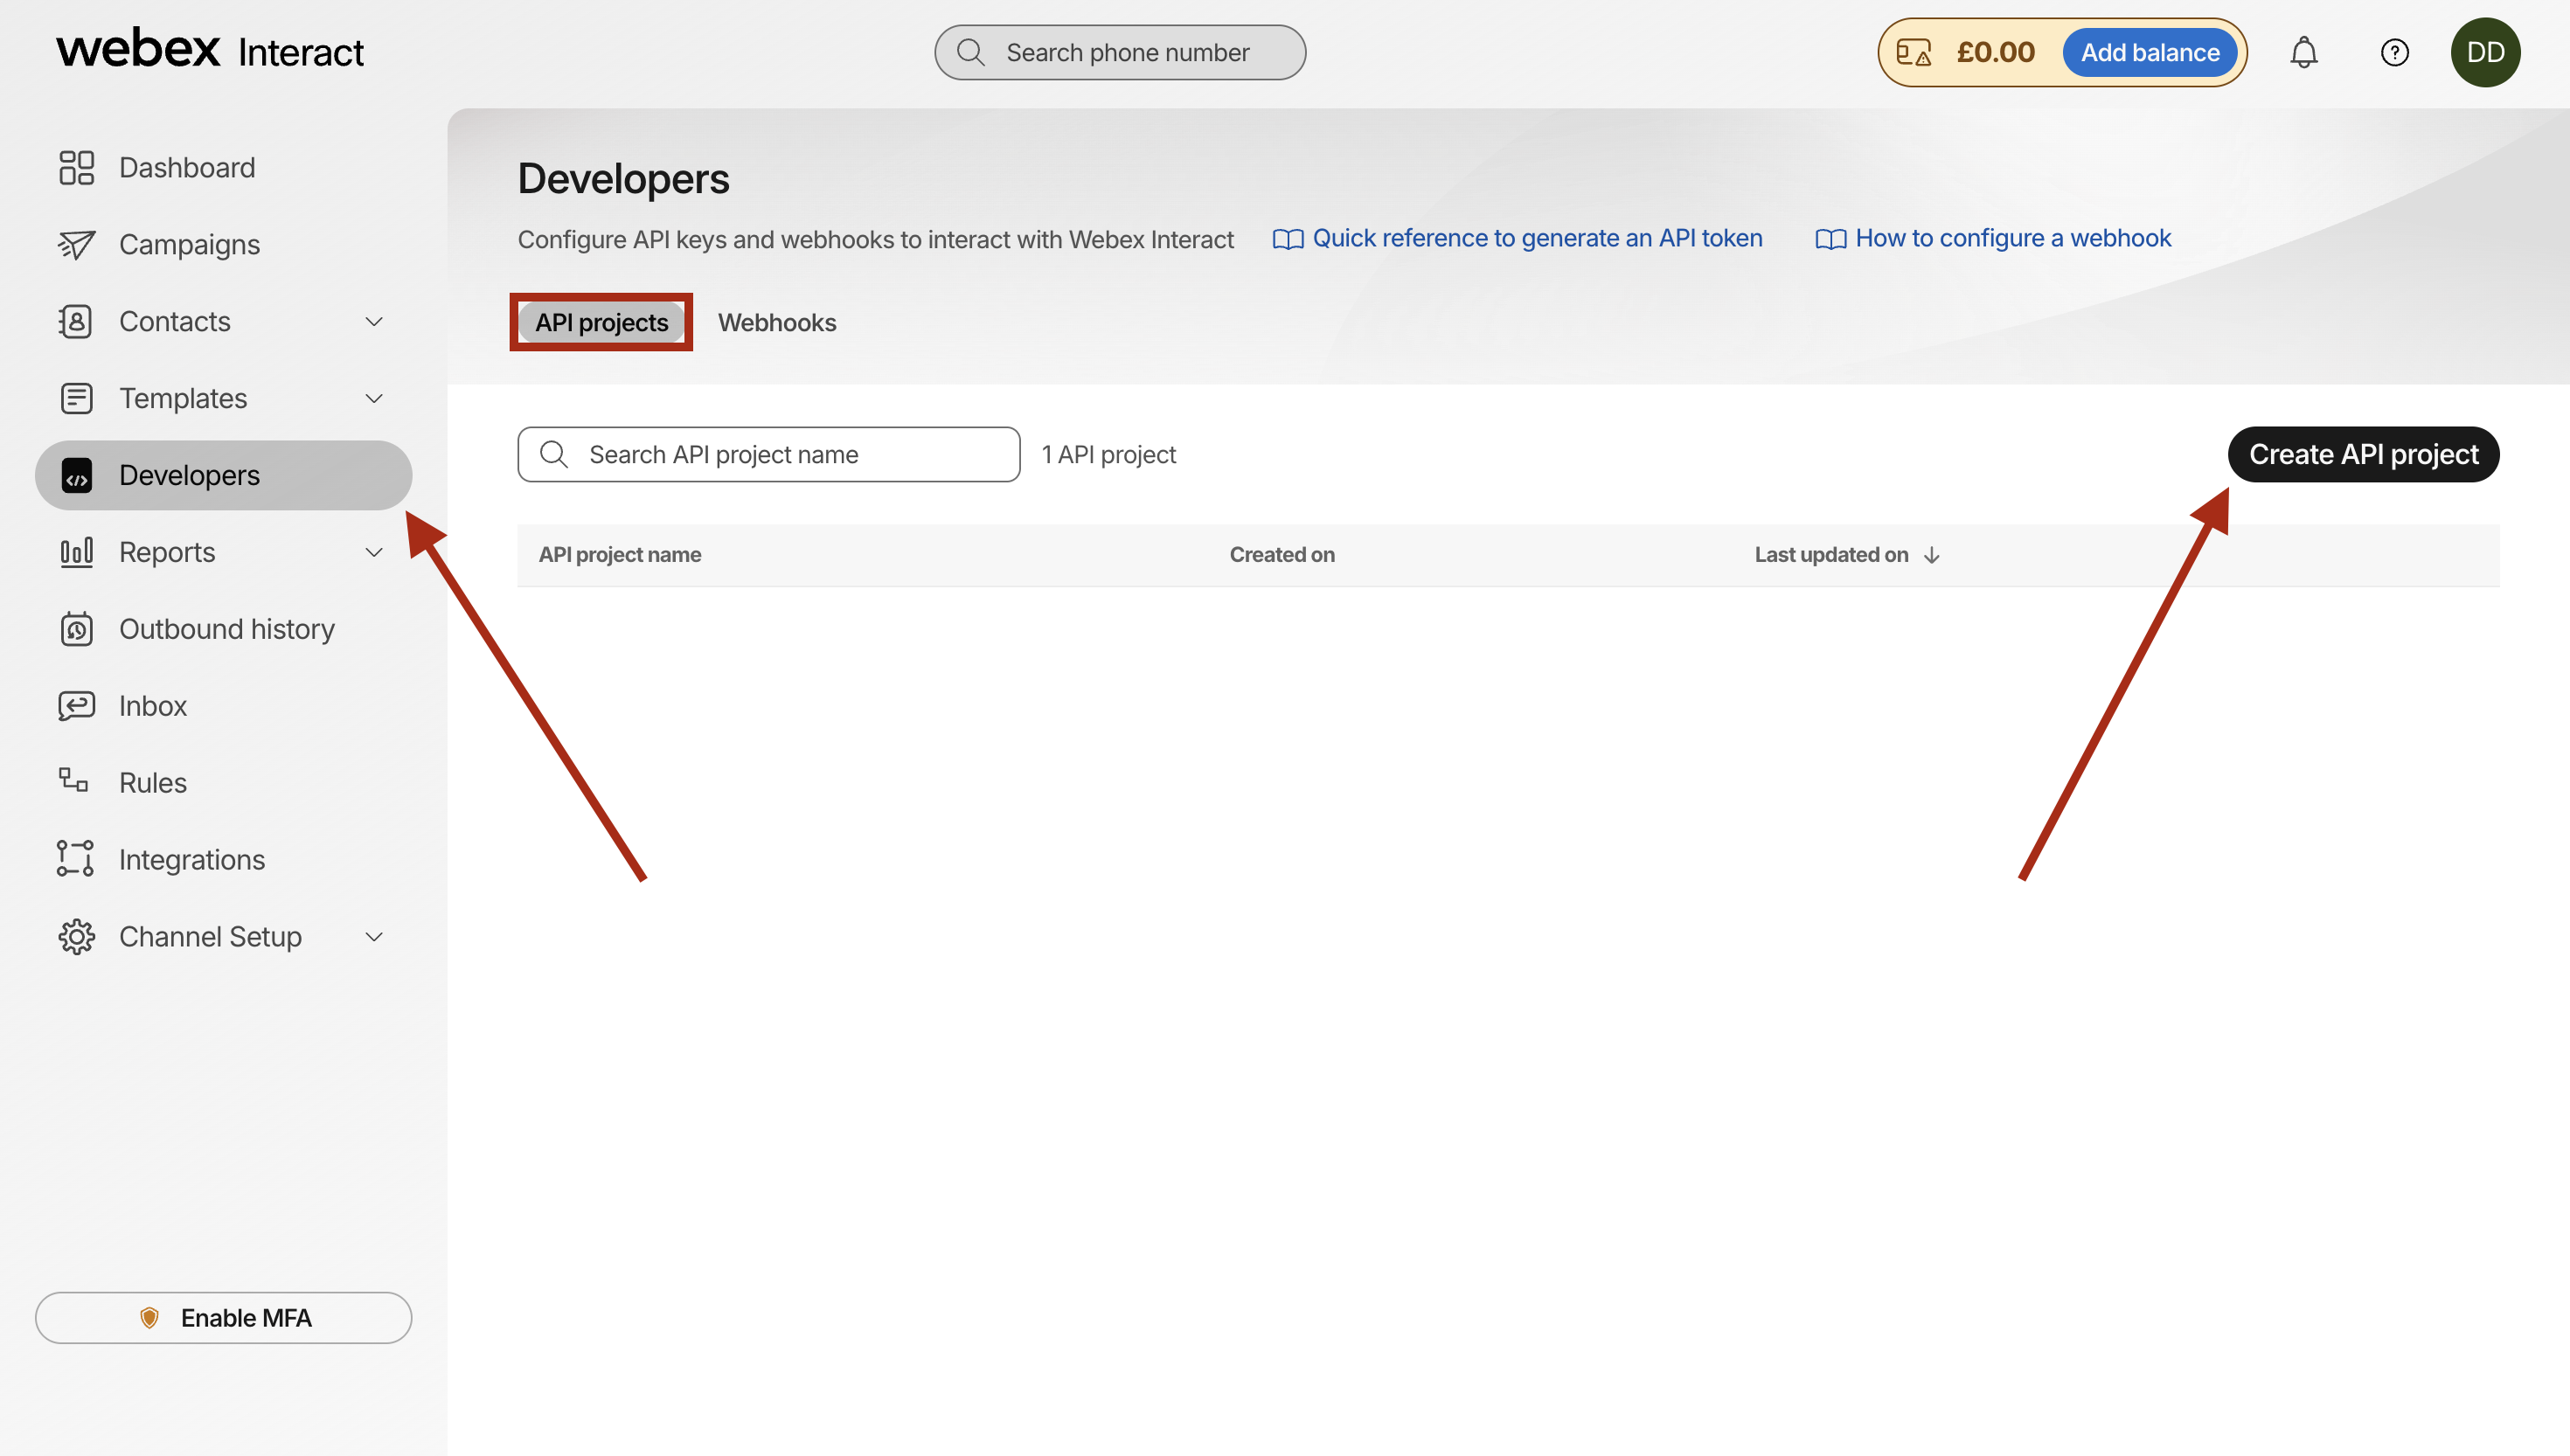Click the low balance wallet warning icon

1914,52
